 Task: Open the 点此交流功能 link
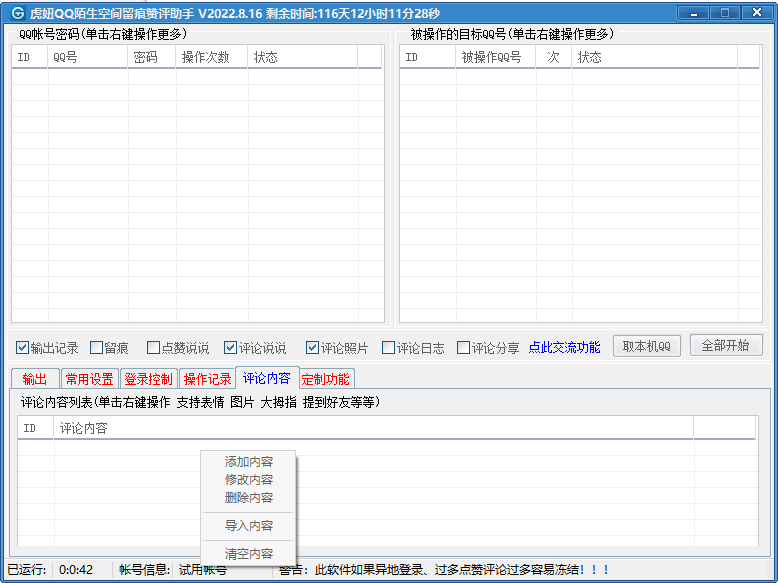pos(565,347)
